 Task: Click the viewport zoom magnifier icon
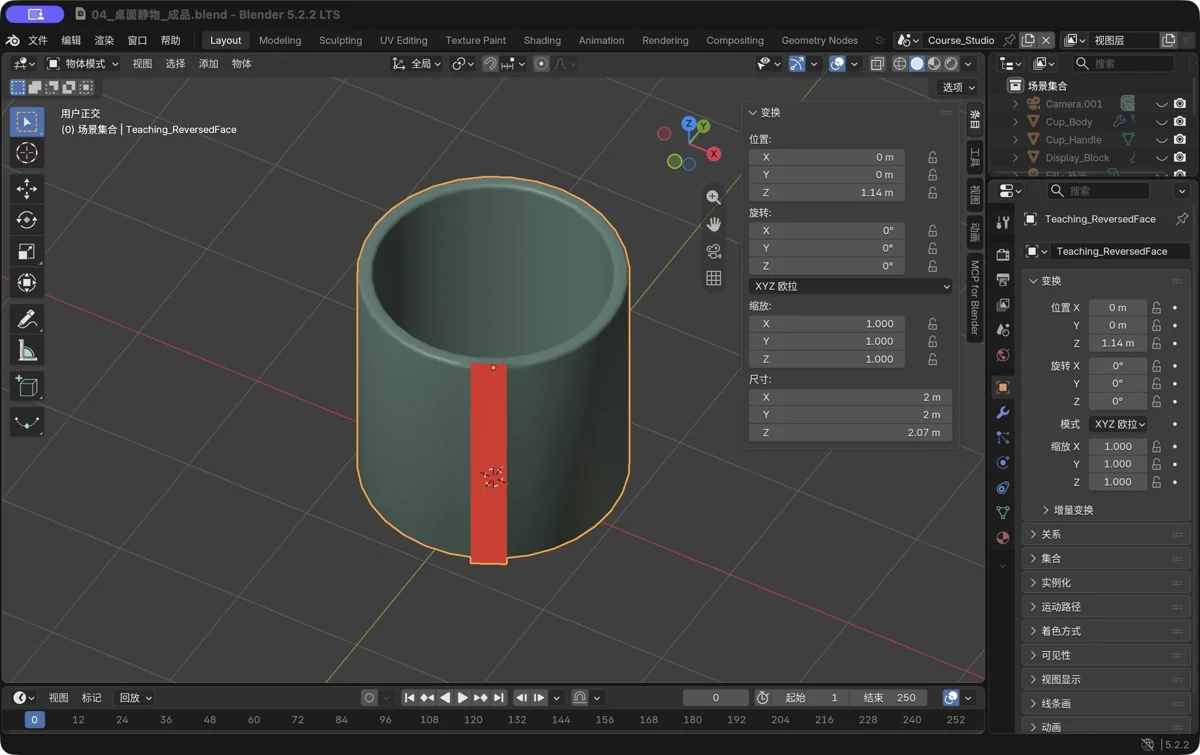tap(713, 198)
